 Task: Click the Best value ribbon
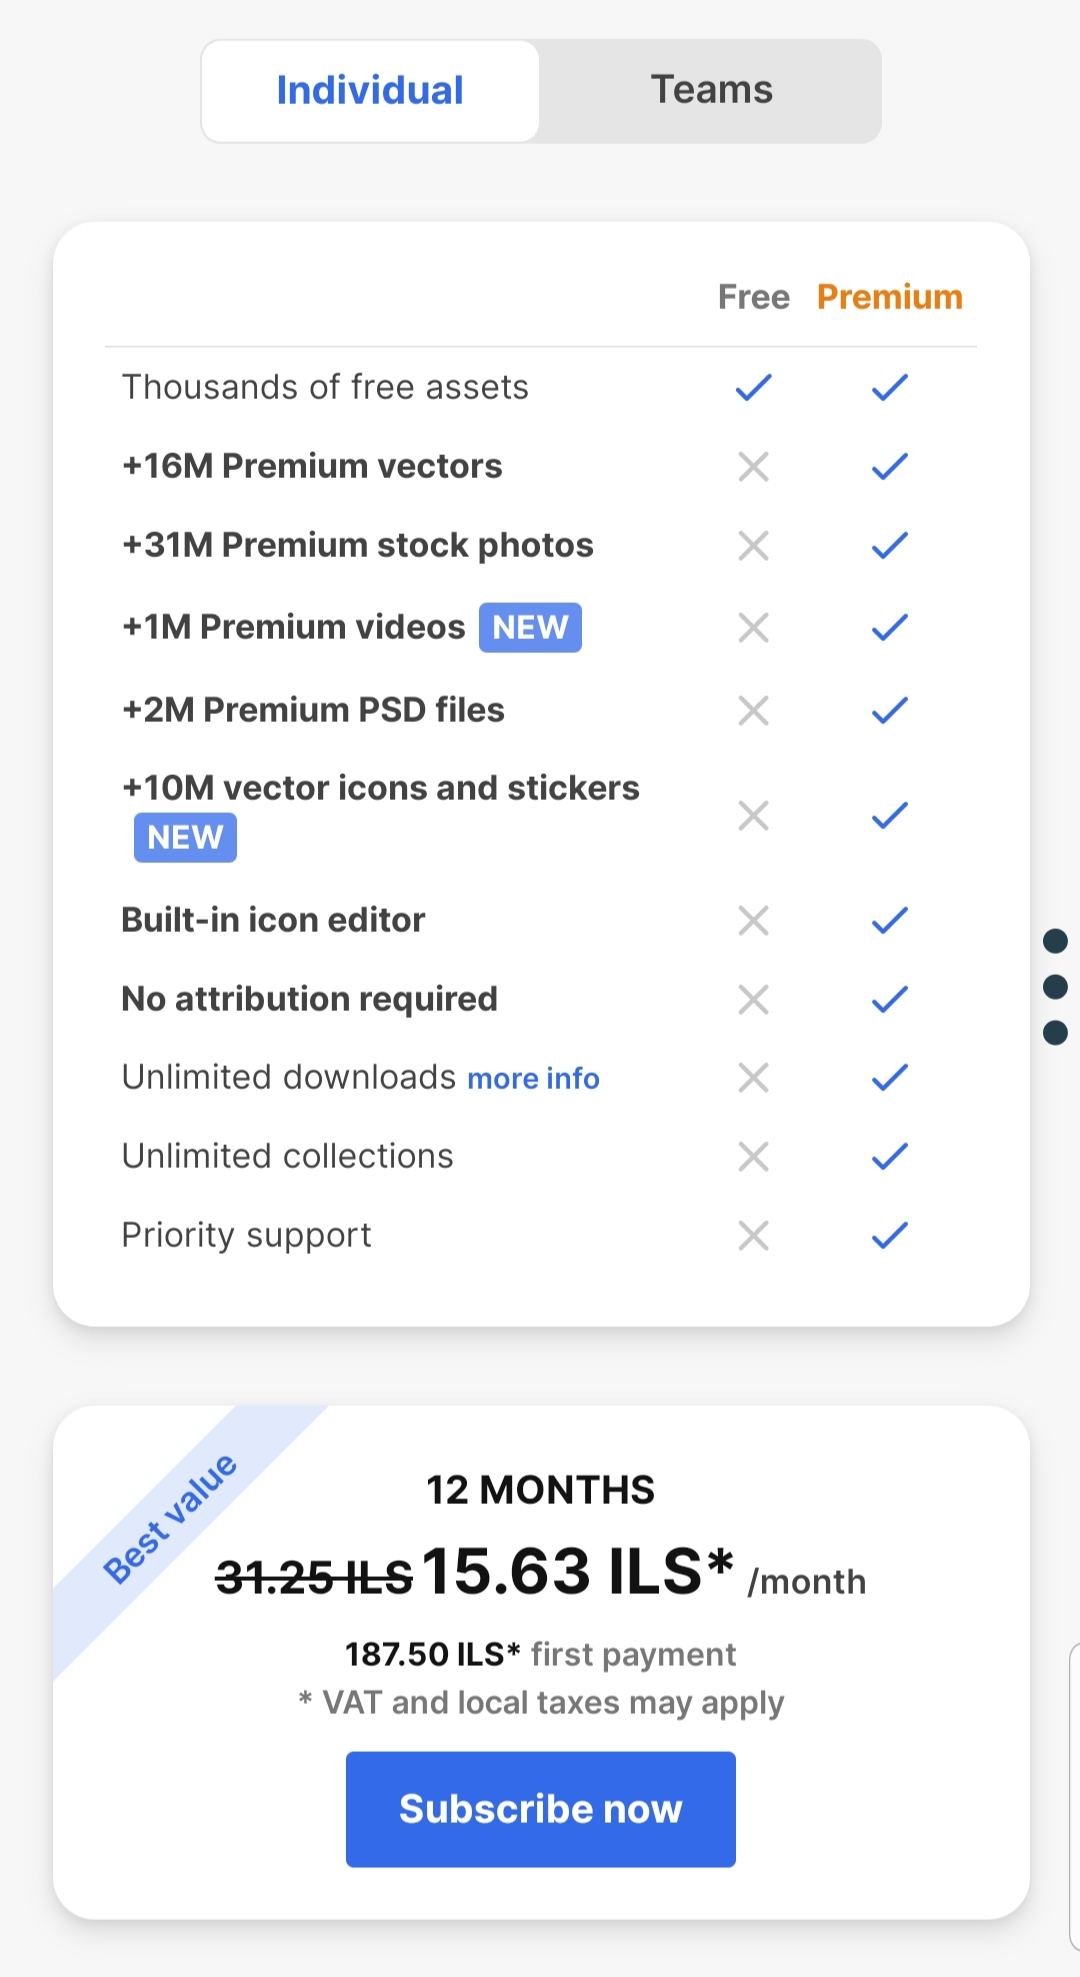(x=170, y=1519)
